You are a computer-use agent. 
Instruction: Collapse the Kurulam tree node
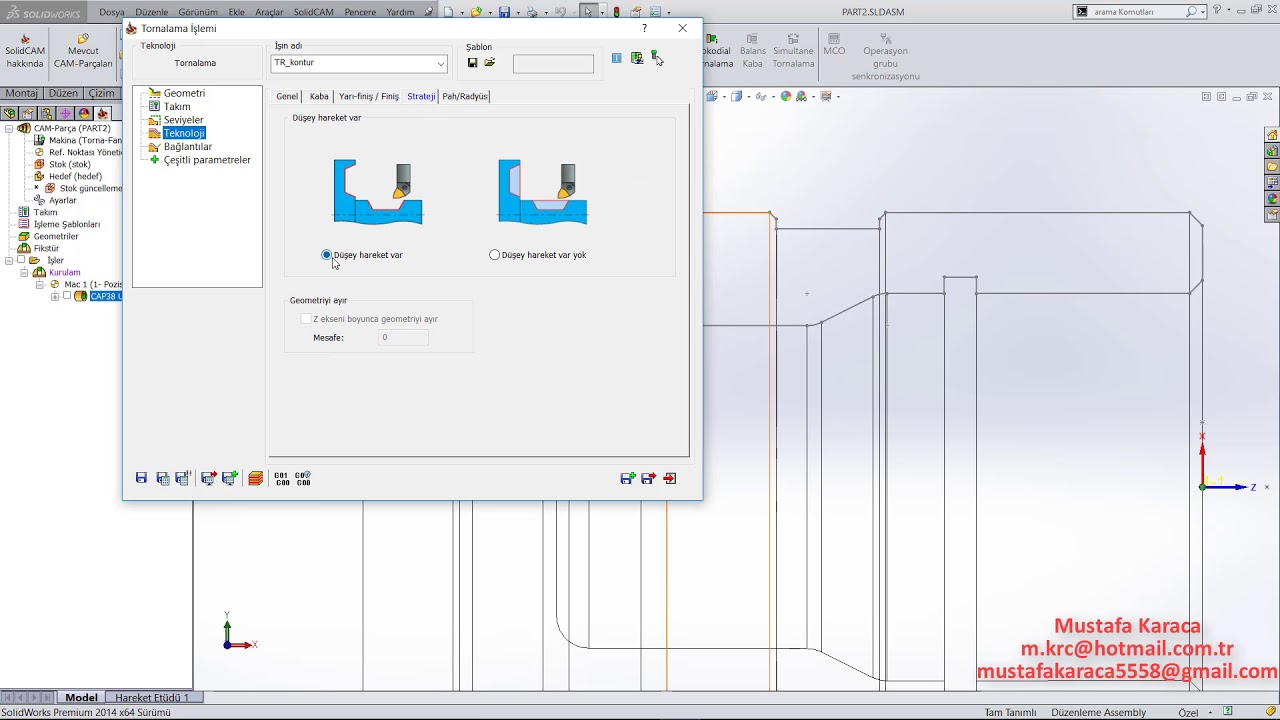point(25,272)
